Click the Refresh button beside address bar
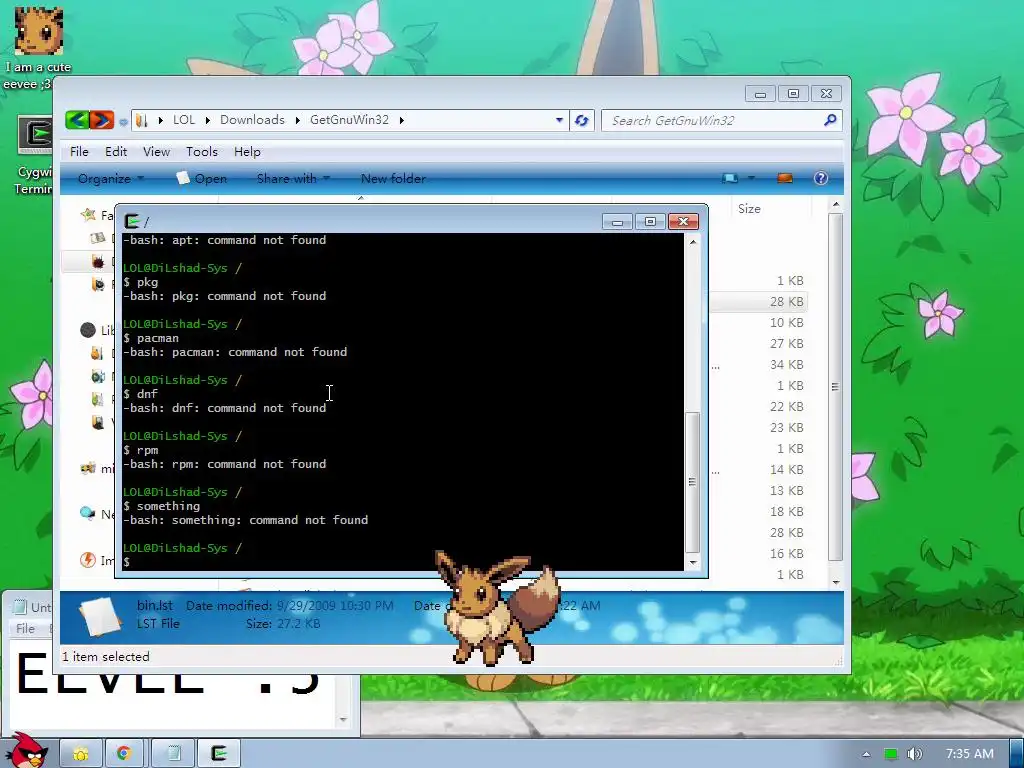Screen dimensions: 1024x768 [581, 120]
